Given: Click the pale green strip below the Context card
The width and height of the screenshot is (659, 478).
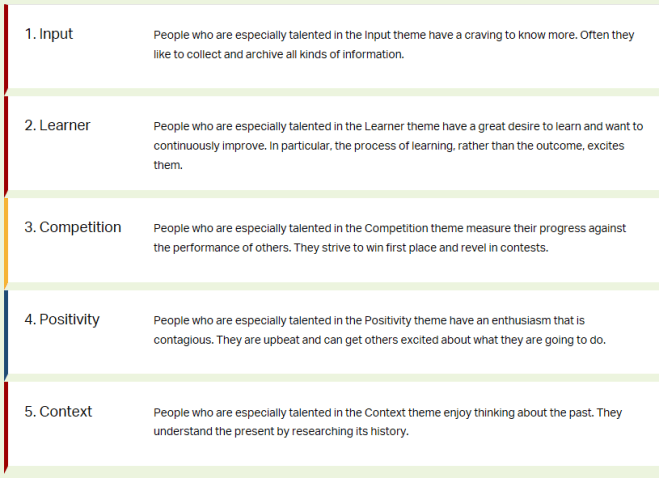Looking at the screenshot, I should [330, 471].
